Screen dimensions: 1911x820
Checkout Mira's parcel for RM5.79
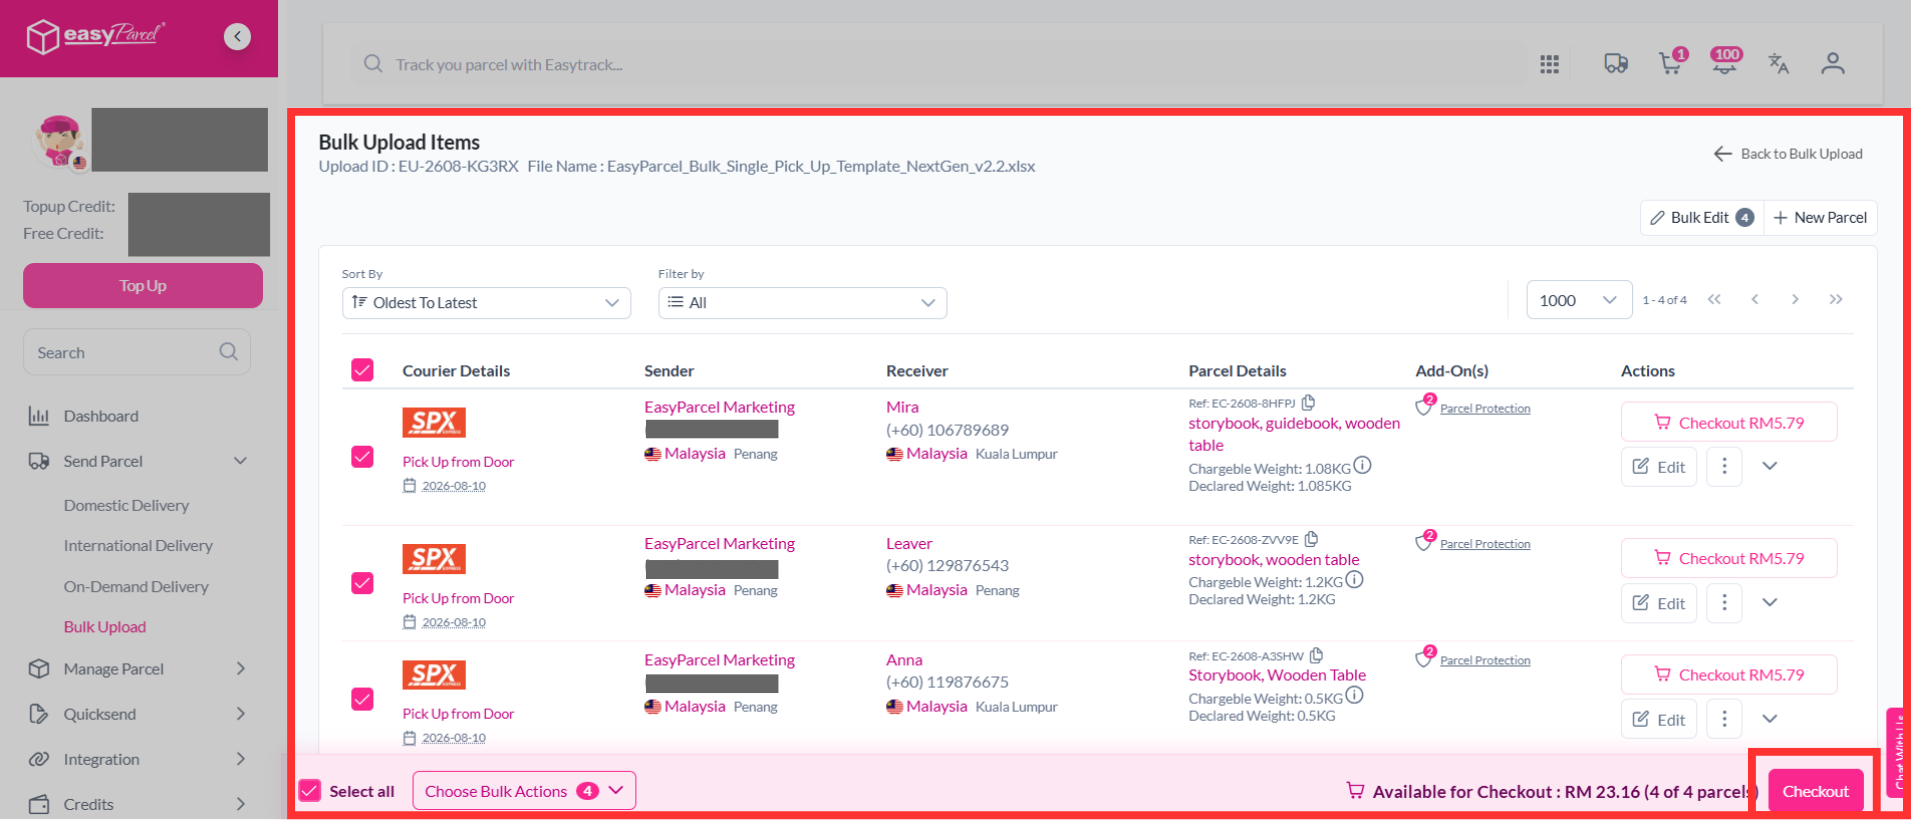pyautogui.click(x=1729, y=422)
